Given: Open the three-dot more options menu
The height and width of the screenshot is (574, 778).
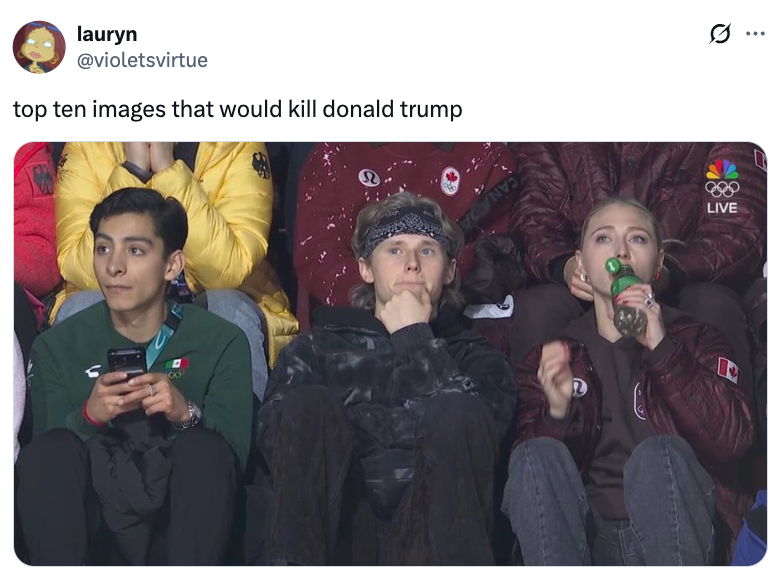Looking at the screenshot, I should pyautogui.click(x=755, y=34).
